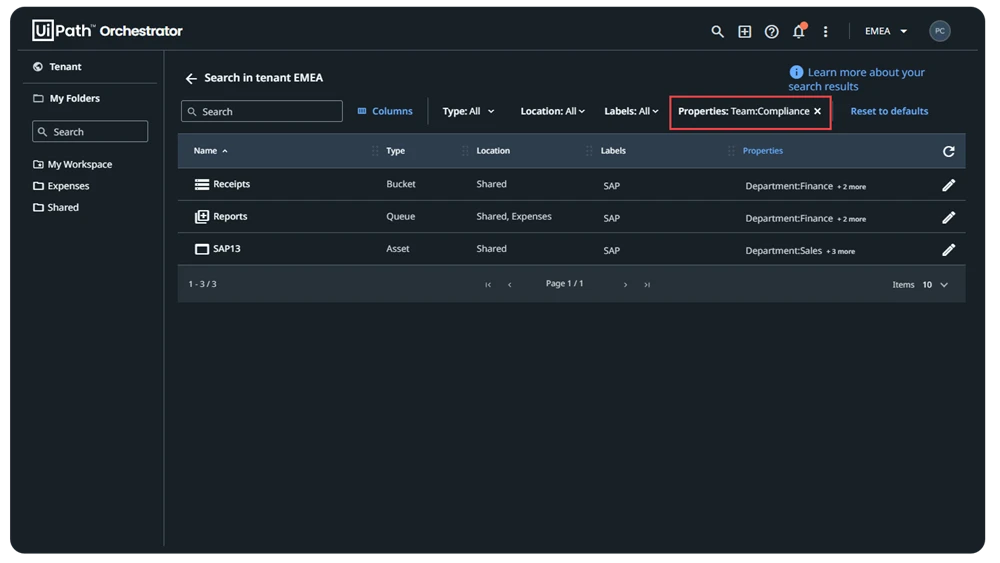
Task: Select My Workspace folder
Action: (x=72, y=164)
